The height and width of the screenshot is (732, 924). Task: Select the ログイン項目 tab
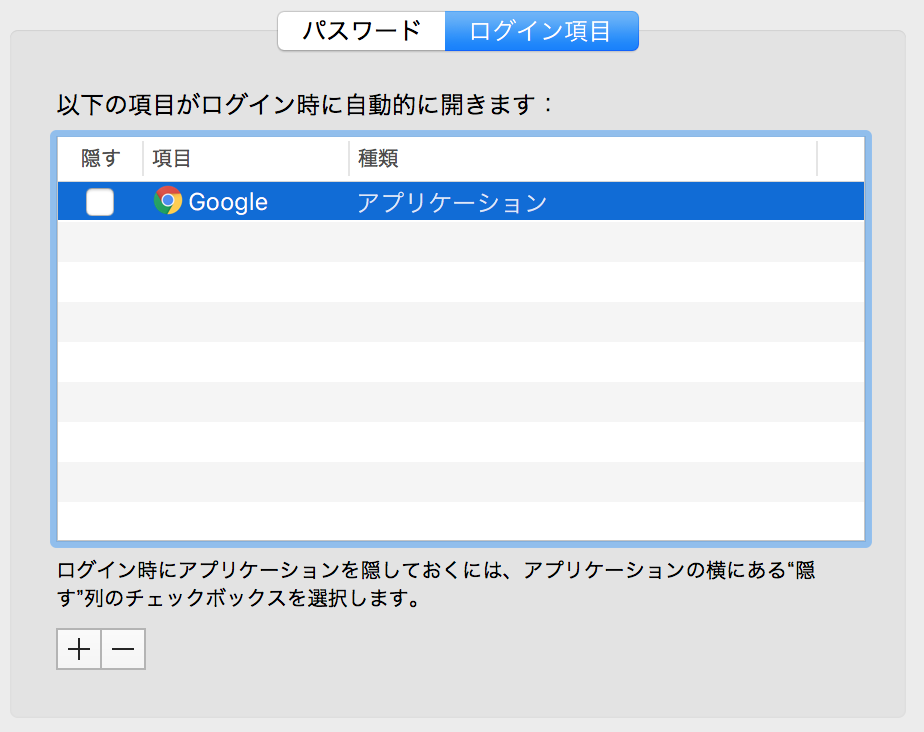coord(542,31)
